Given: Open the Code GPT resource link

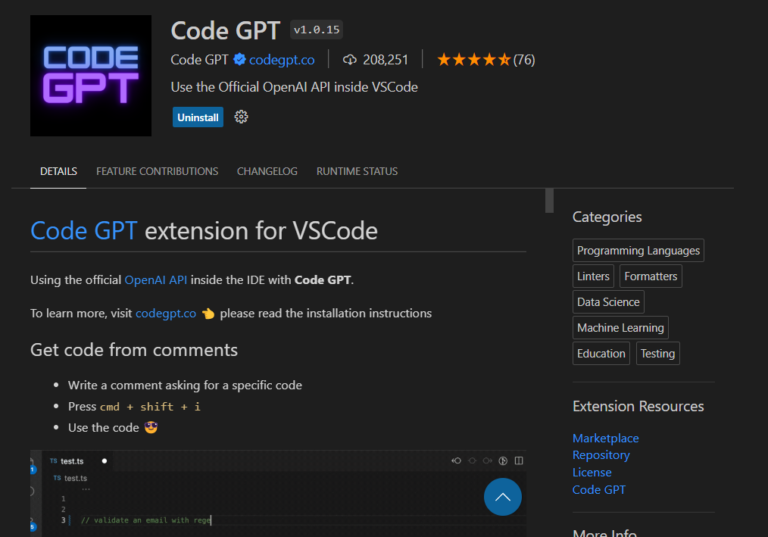Looking at the screenshot, I should [x=599, y=489].
